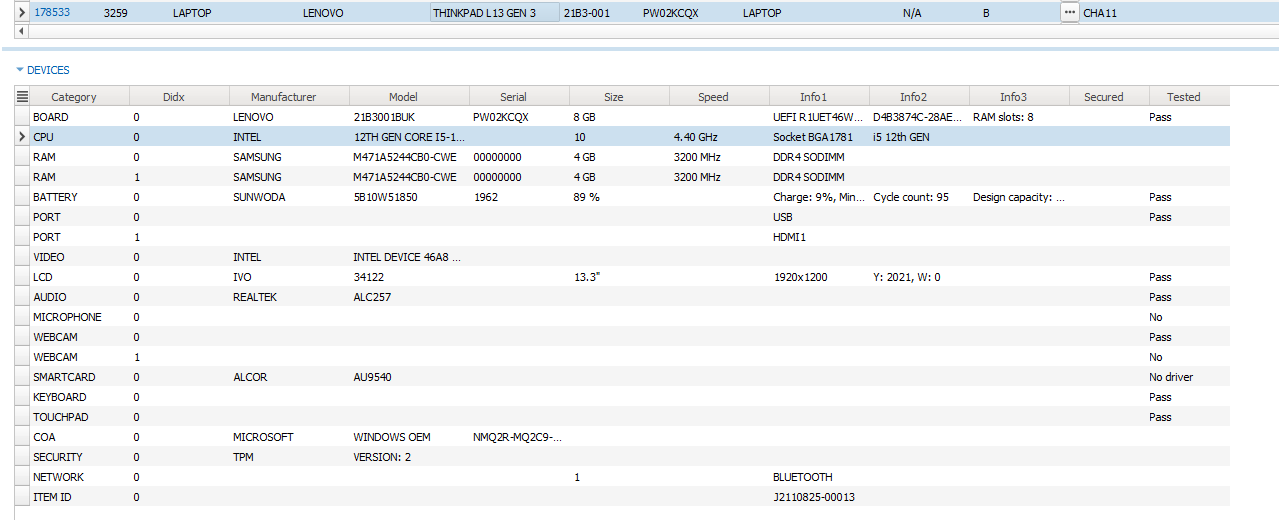
Task: Select the VIDEO row
Action: tap(623, 257)
